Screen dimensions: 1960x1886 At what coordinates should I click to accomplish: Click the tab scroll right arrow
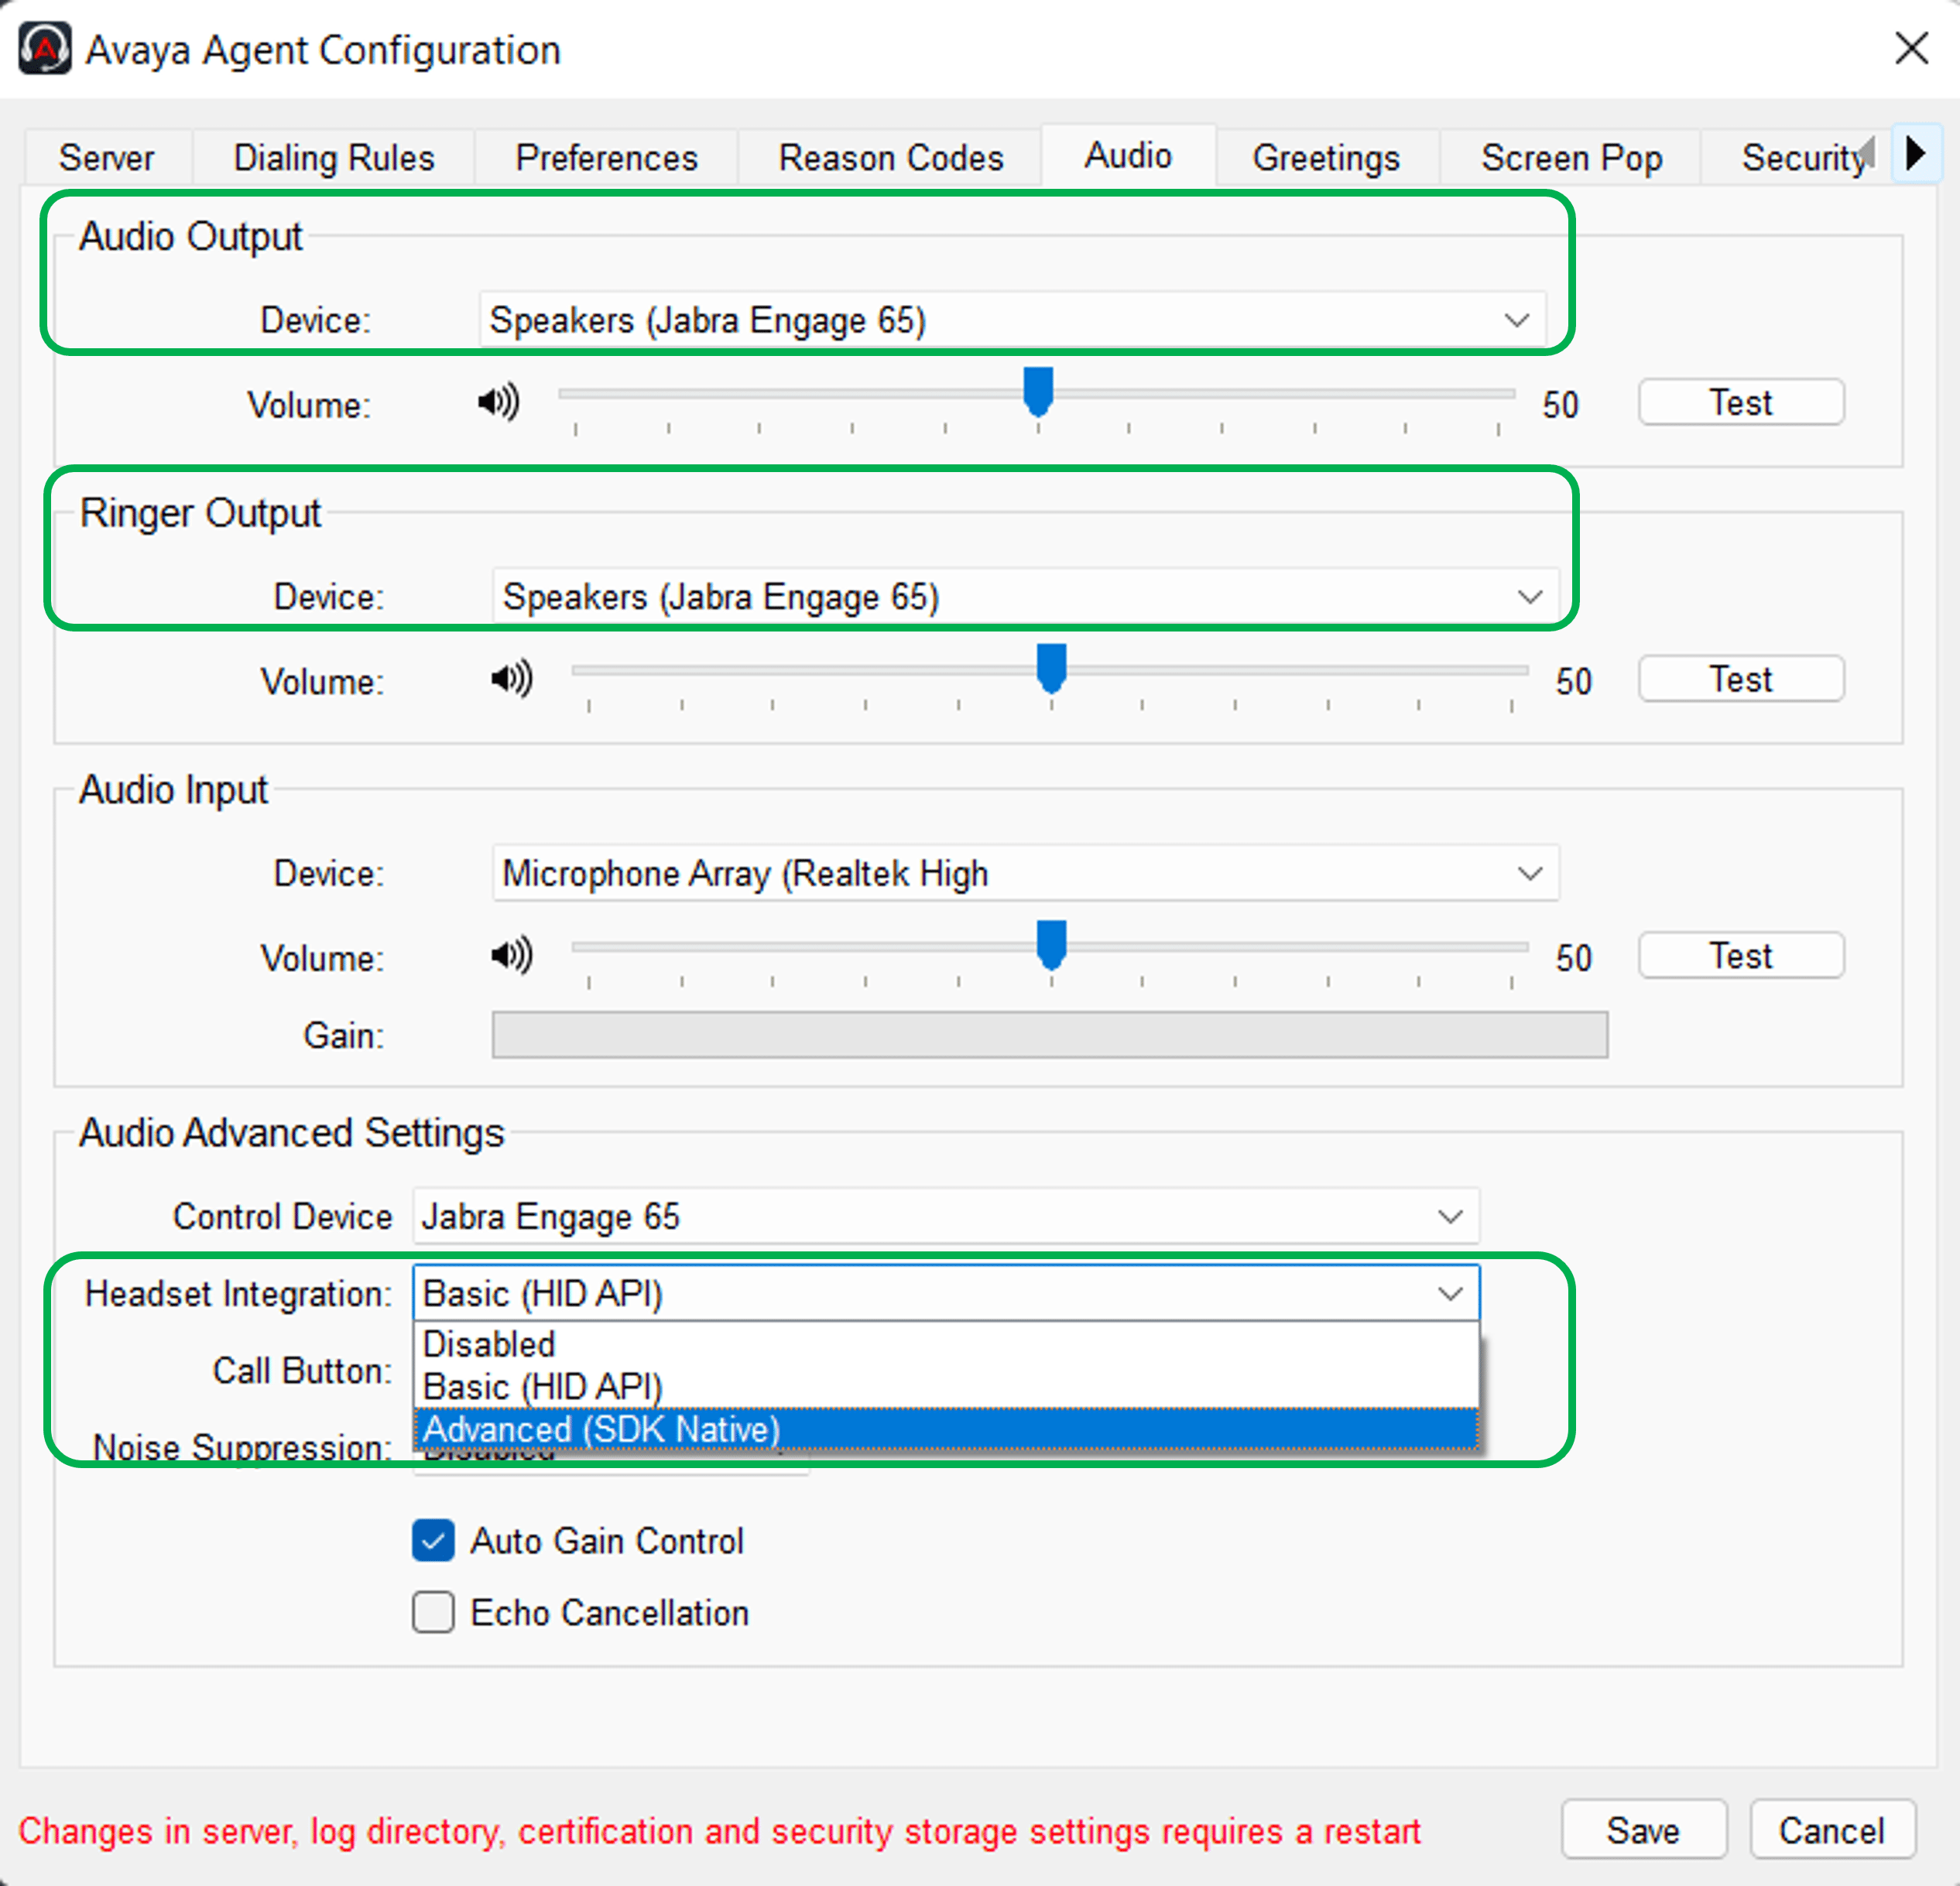[1915, 154]
